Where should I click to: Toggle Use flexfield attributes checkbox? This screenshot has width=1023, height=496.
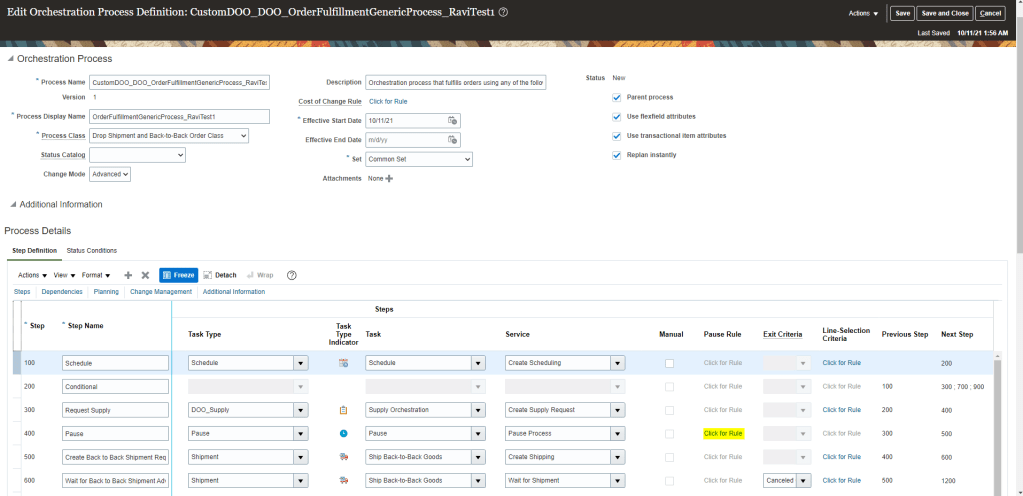(x=617, y=116)
